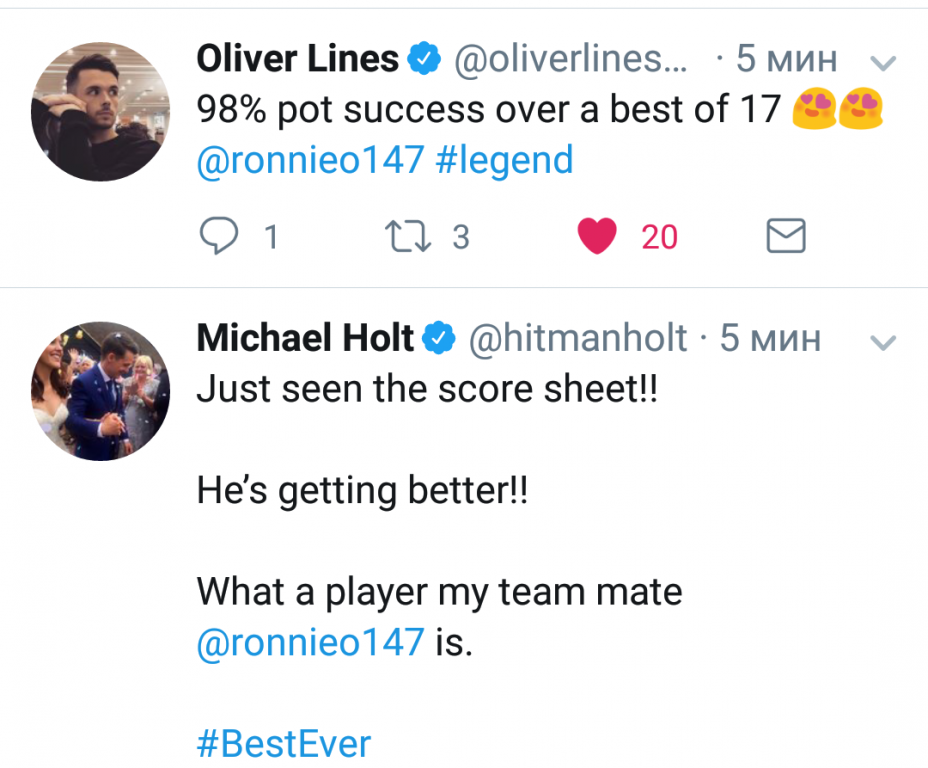928x768 pixels.
Task: Unlike Oliver Lines tweet via red heart
Action: (x=598, y=237)
